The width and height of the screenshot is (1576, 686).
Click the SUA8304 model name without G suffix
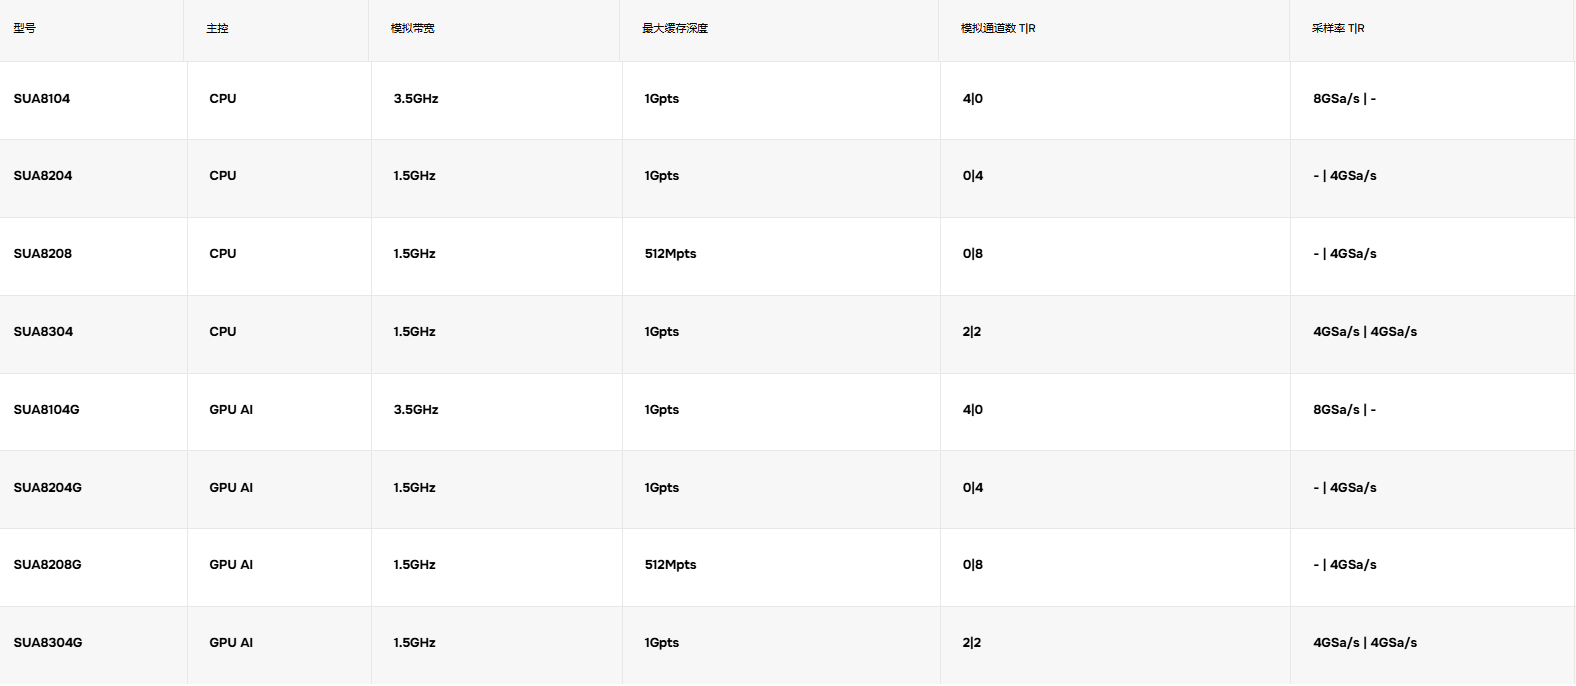(43, 332)
